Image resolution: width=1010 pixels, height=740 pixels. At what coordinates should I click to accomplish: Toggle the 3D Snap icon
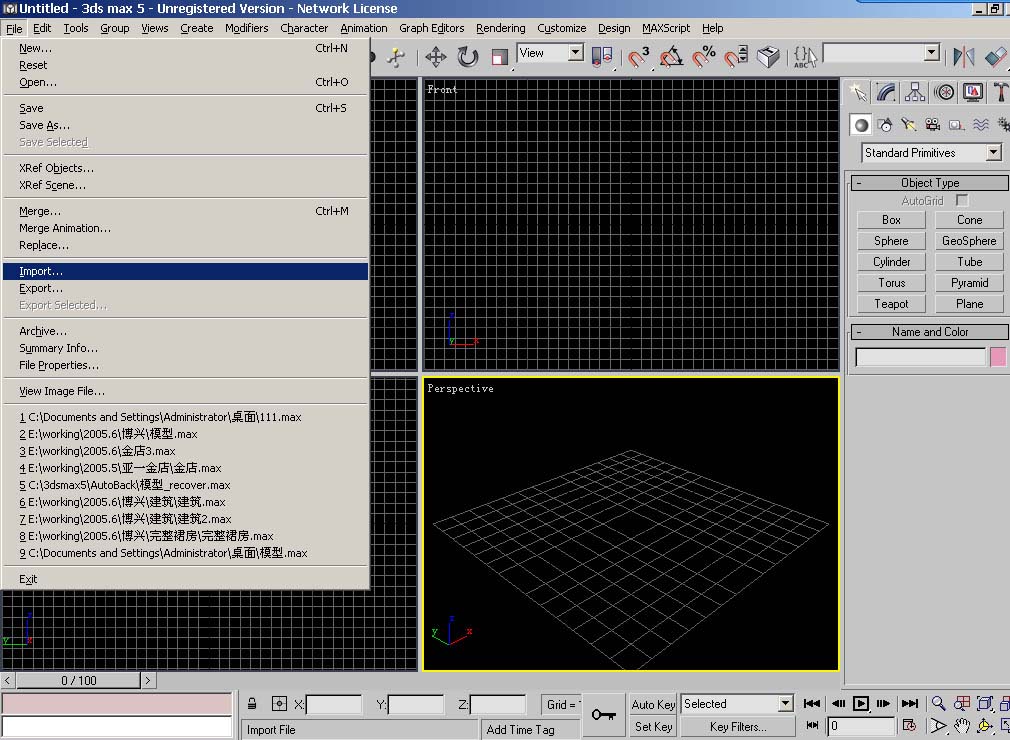(x=638, y=57)
